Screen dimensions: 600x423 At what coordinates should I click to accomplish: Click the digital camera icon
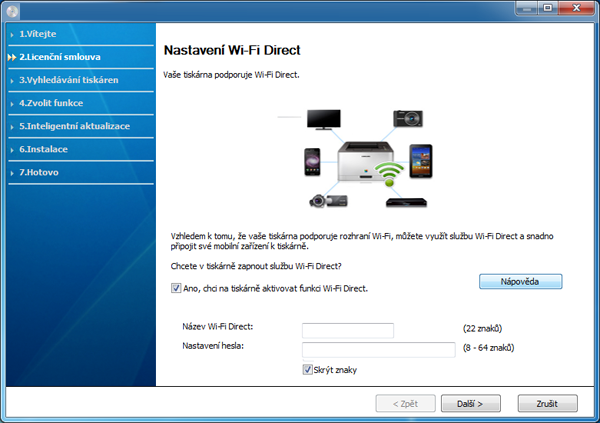coord(410,117)
